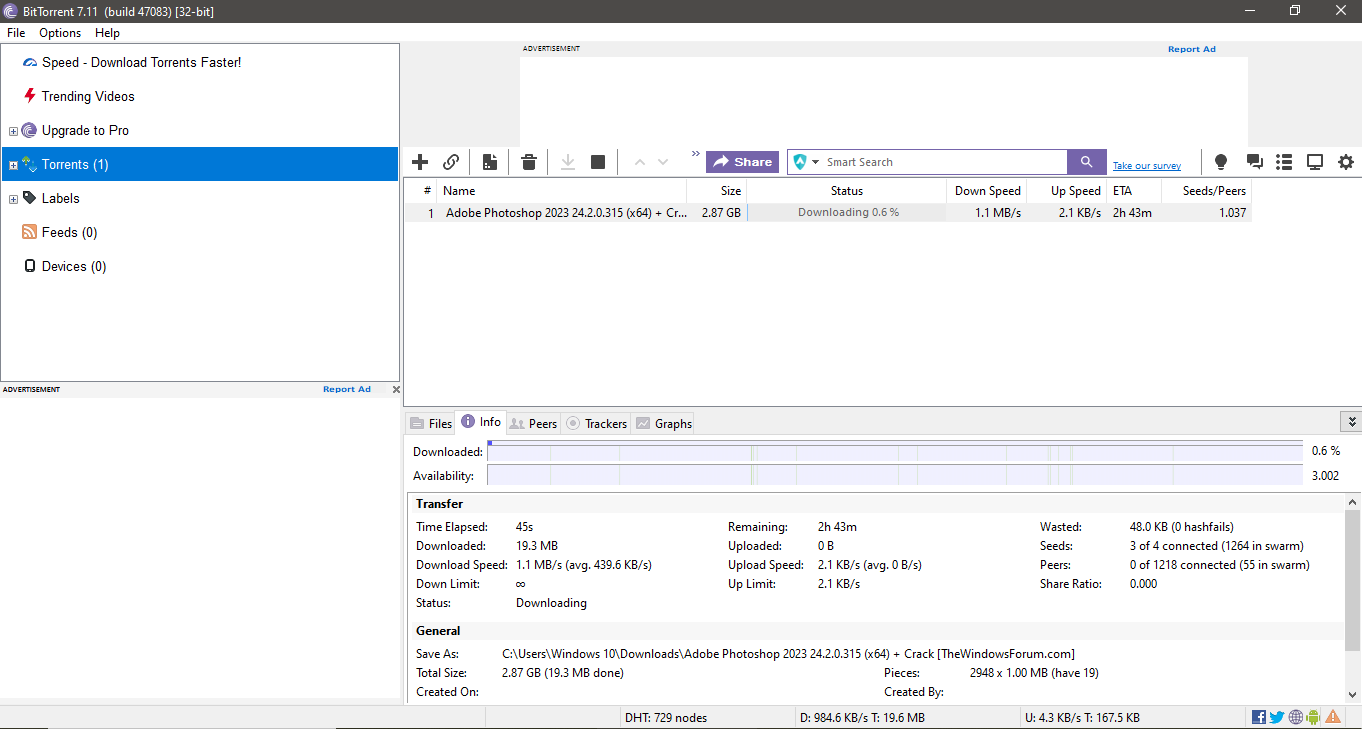The height and width of the screenshot is (729, 1362).
Task: Switch to the Graphs tab
Action: point(663,423)
